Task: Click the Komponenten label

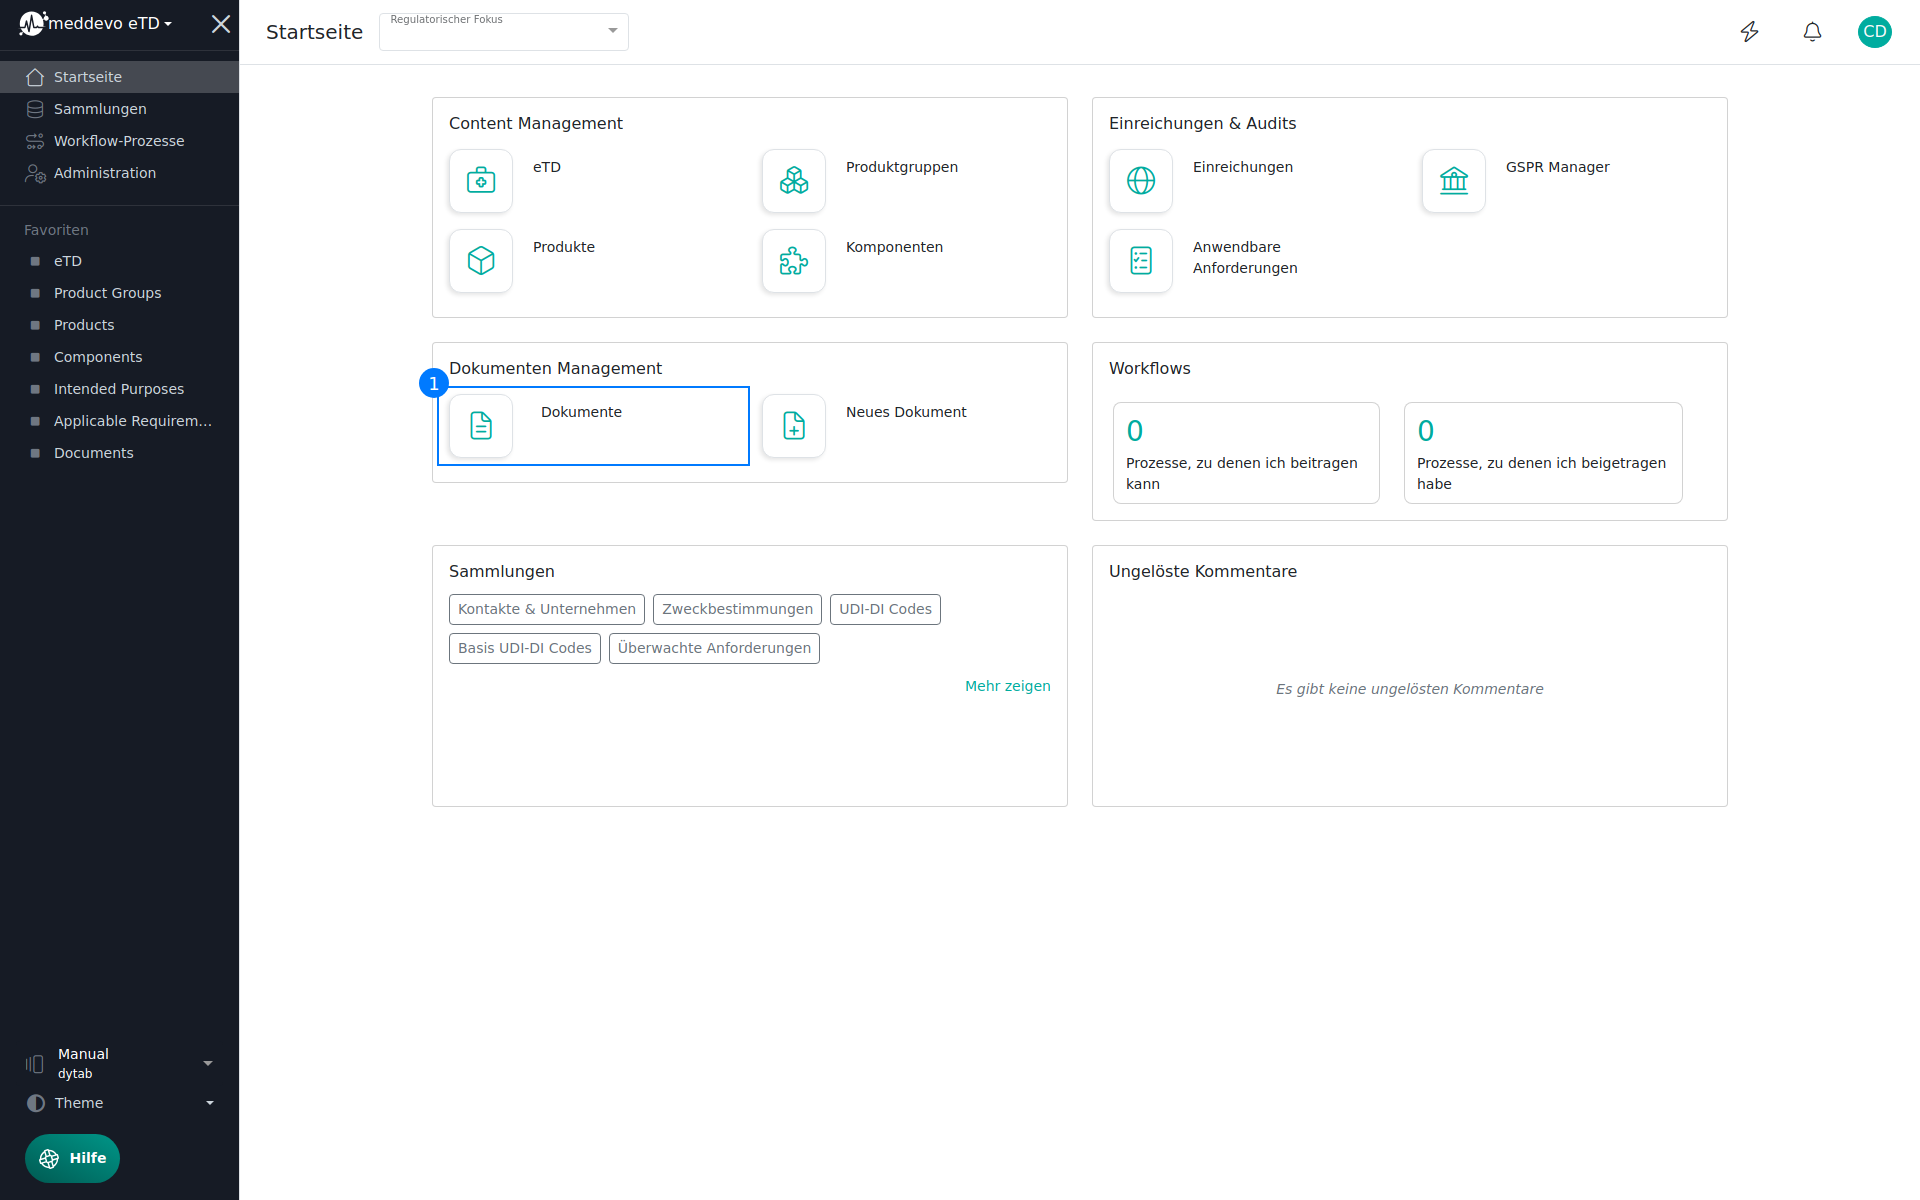Action: 894,247
